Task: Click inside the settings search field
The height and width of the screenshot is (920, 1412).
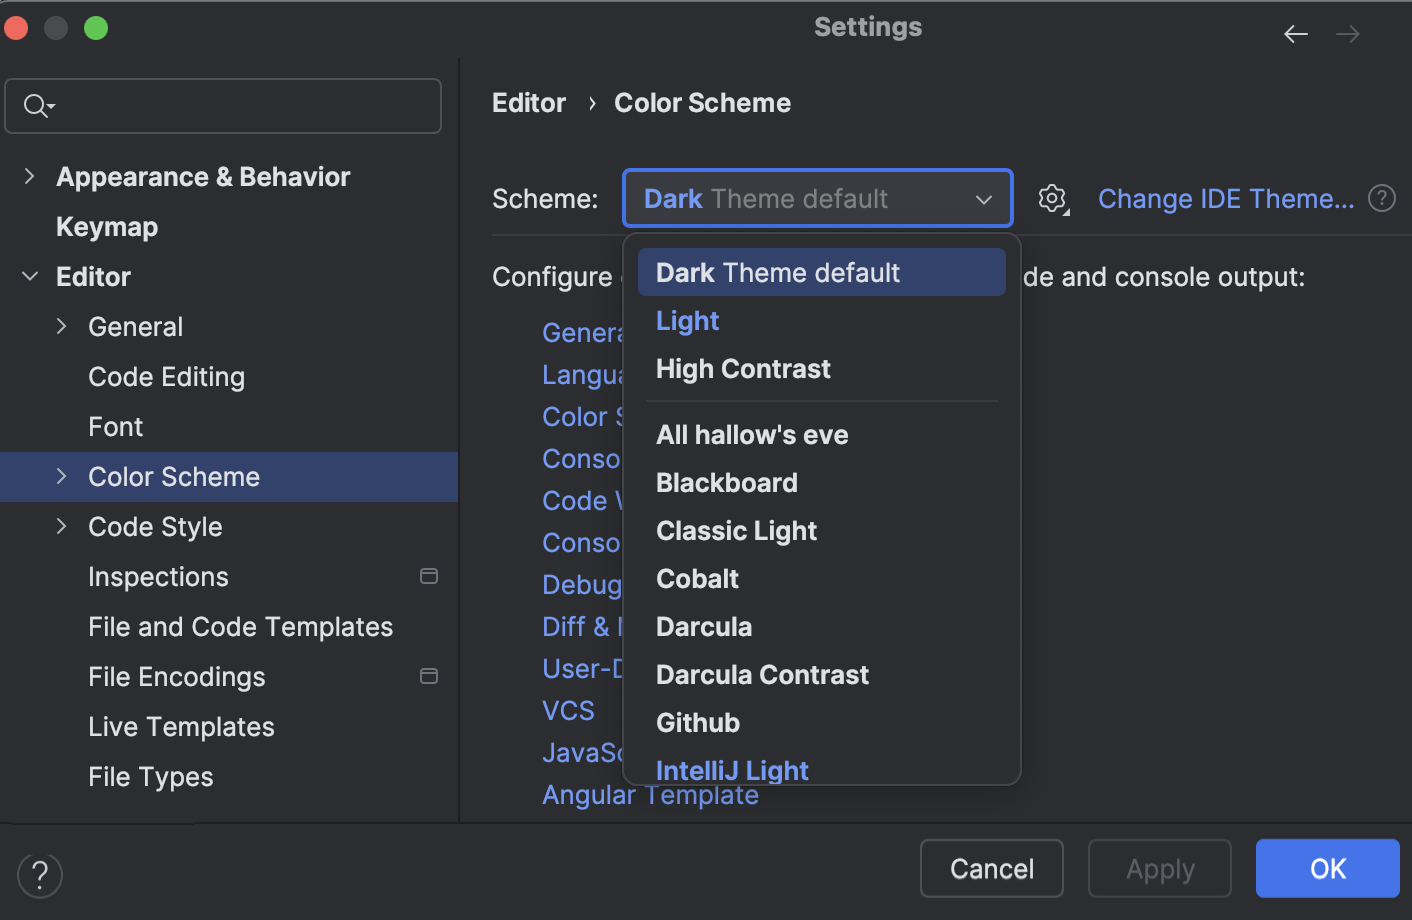Action: click(223, 105)
